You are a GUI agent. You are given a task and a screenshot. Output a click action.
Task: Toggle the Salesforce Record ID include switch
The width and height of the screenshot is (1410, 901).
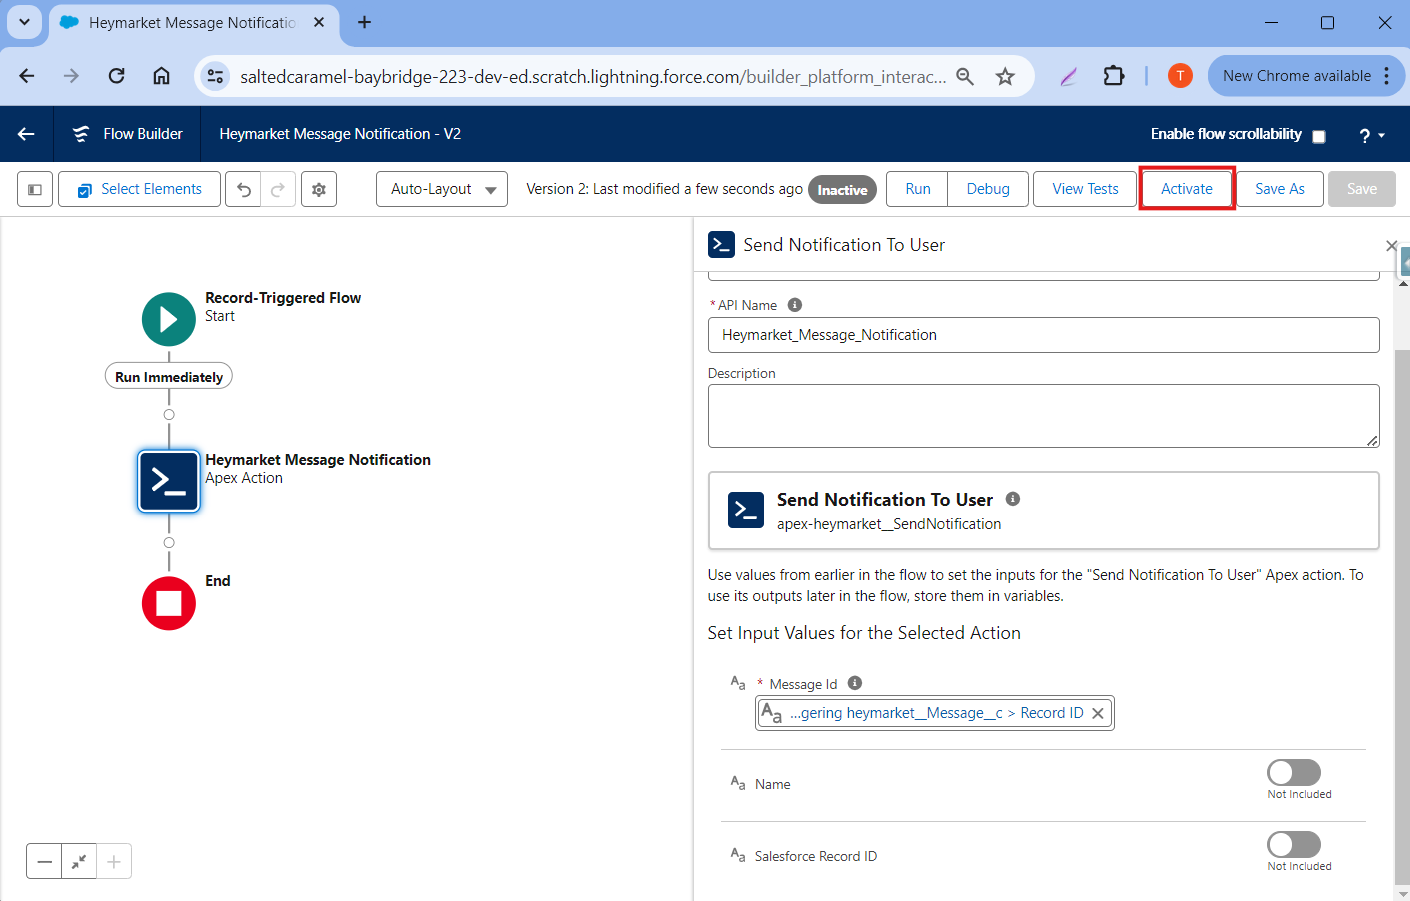[1294, 844]
